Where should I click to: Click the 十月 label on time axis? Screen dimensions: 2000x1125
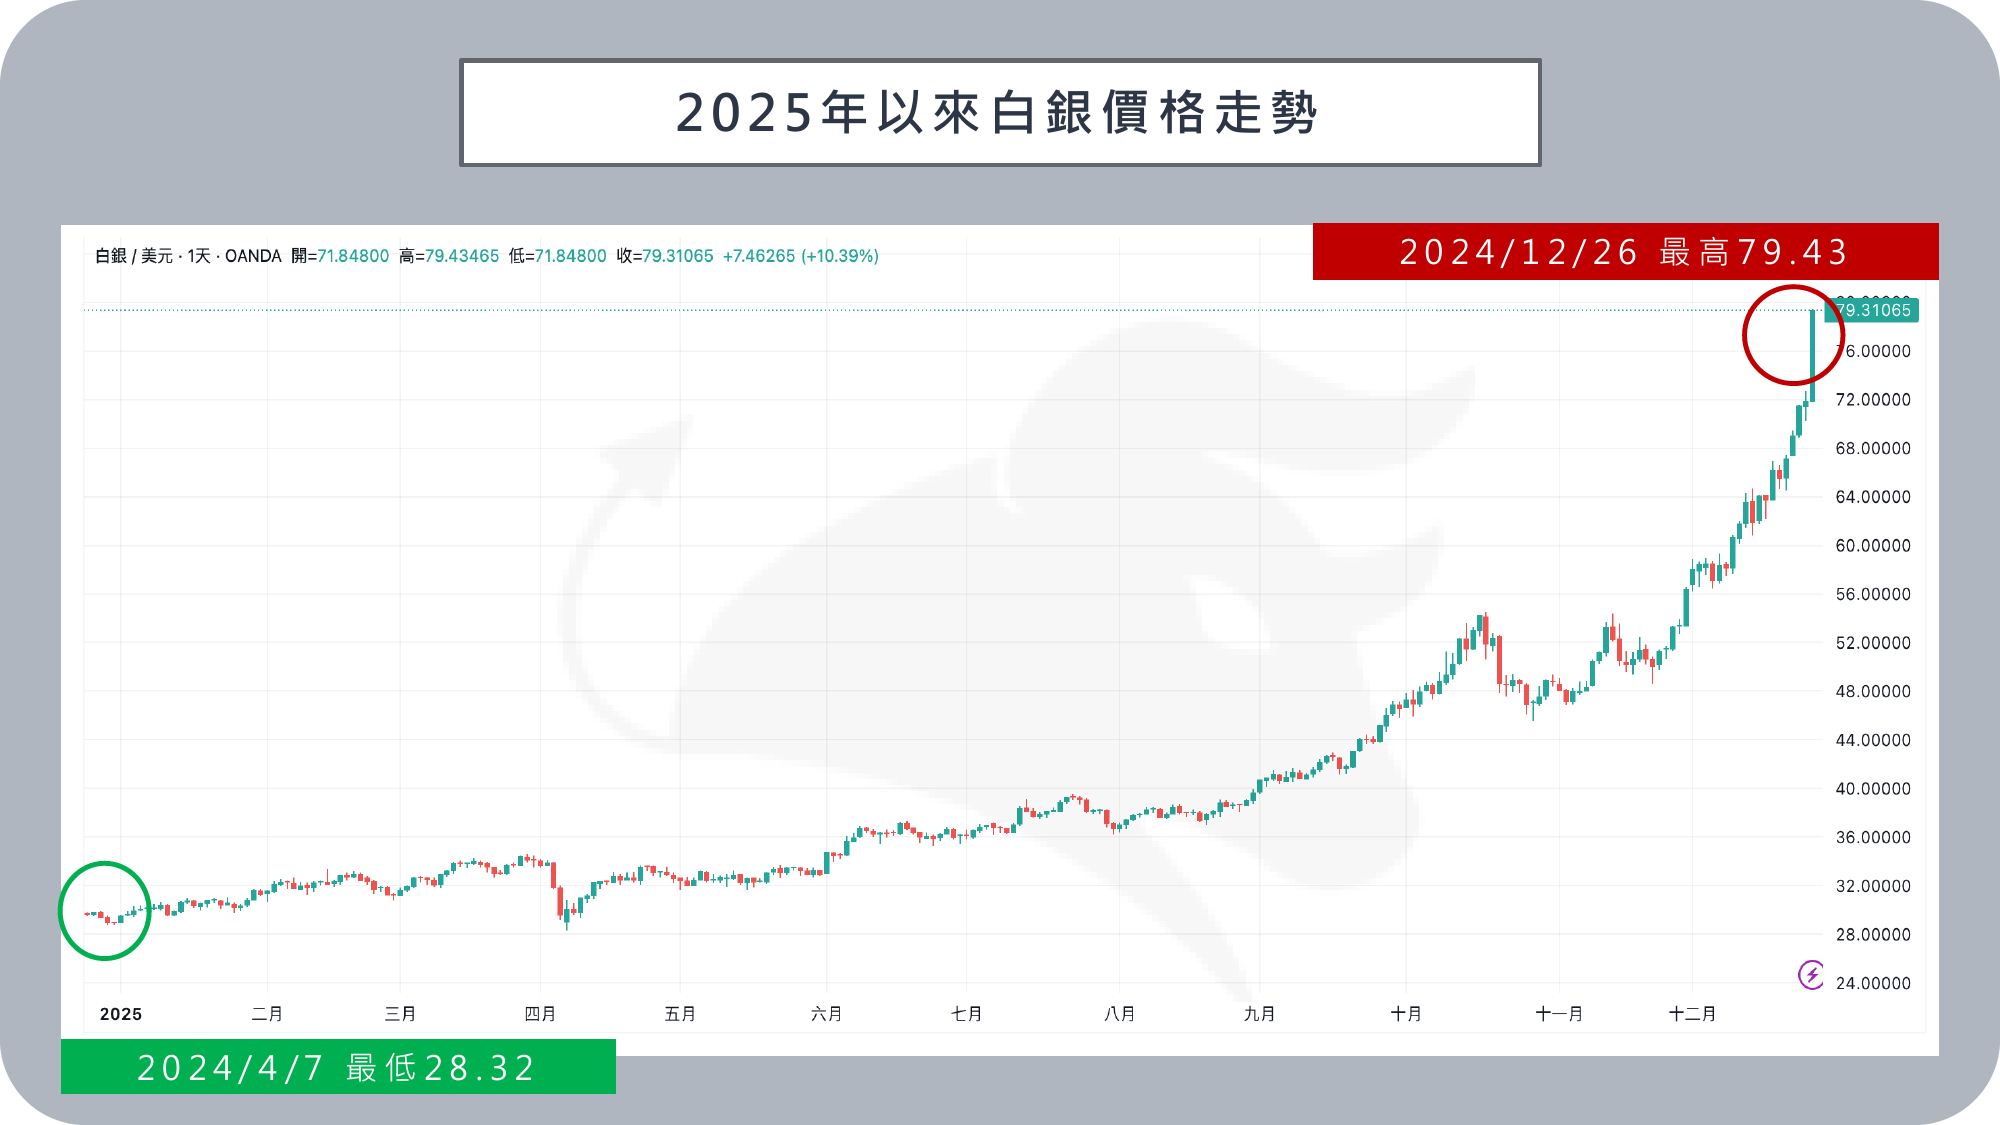pyautogui.click(x=1406, y=1014)
